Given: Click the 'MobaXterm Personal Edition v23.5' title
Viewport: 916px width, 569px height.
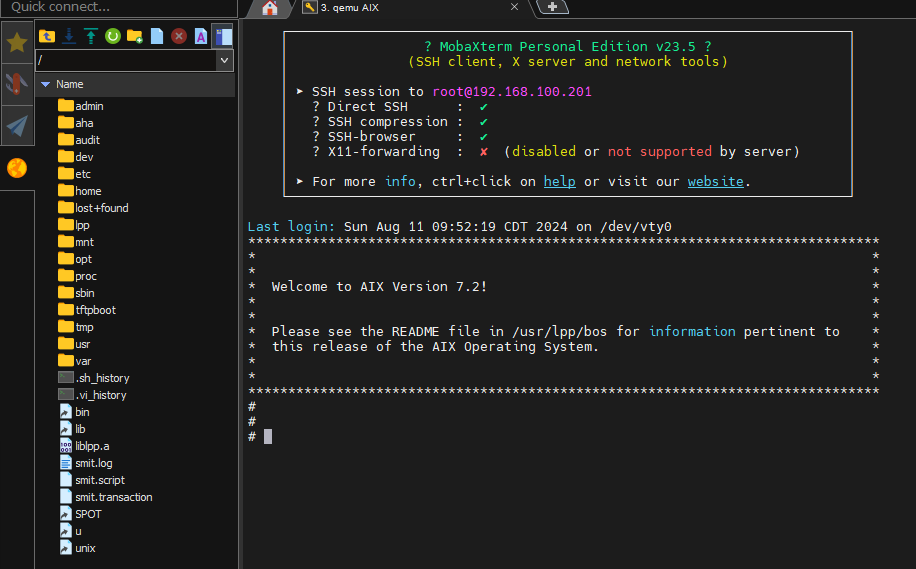Looking at the screenshot, I should click(x=567, y=47).
